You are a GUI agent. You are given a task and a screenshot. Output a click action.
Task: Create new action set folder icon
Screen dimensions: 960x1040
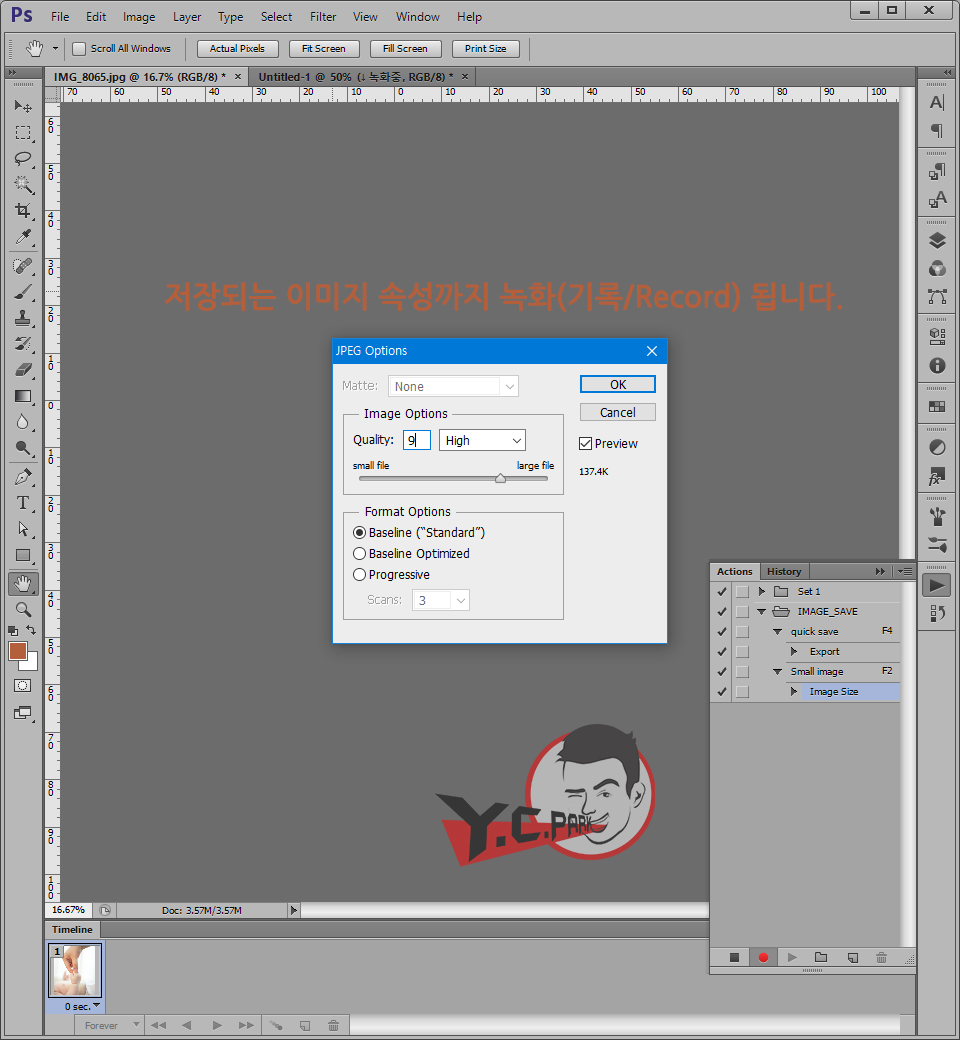tap(821, 957)
